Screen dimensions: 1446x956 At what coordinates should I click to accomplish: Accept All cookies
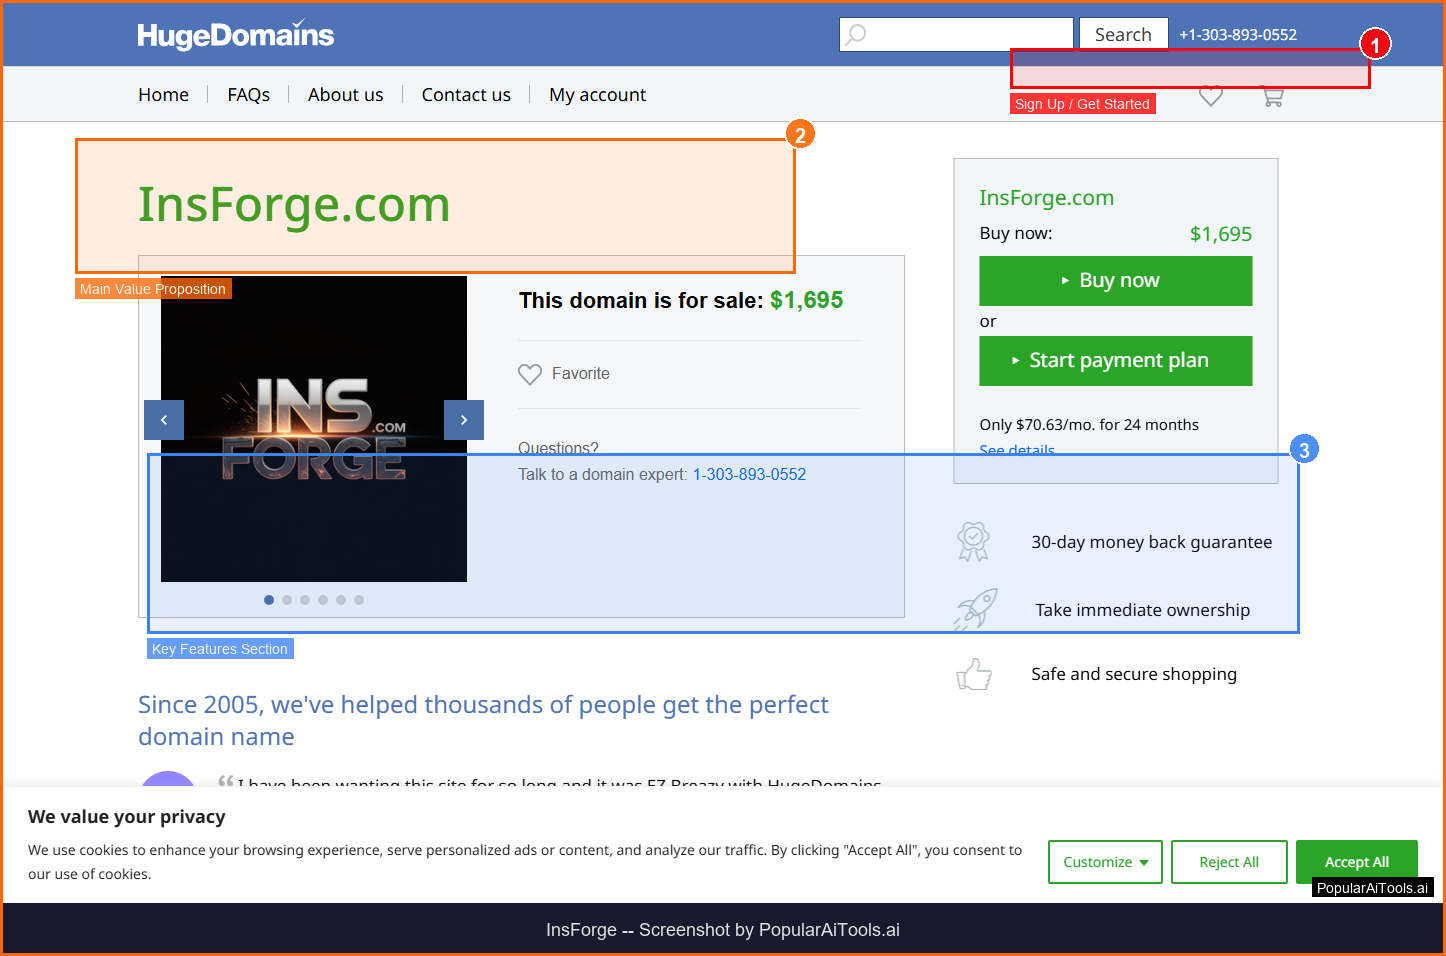pos(1356,862)
